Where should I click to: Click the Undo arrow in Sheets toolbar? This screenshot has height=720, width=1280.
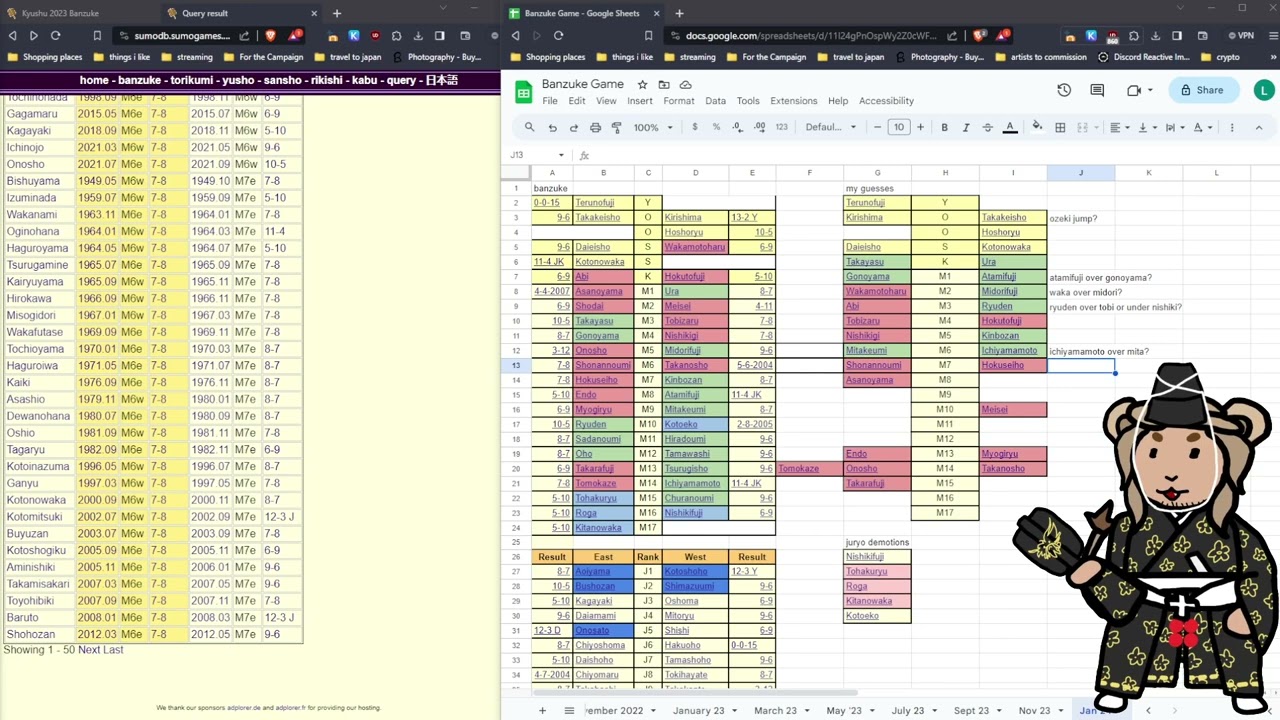click(x=553, y=127)
